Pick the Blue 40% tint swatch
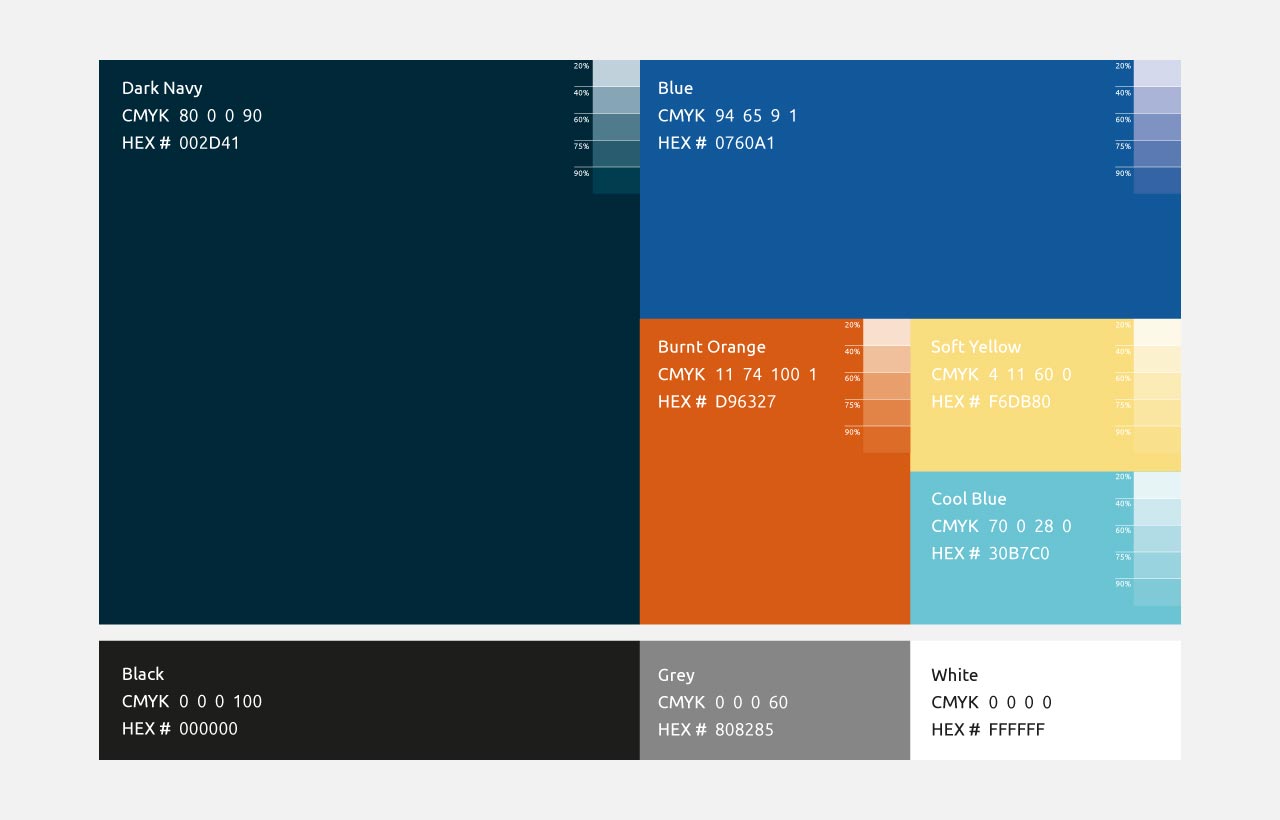The image size is (1280, 820). (1157, 100)
